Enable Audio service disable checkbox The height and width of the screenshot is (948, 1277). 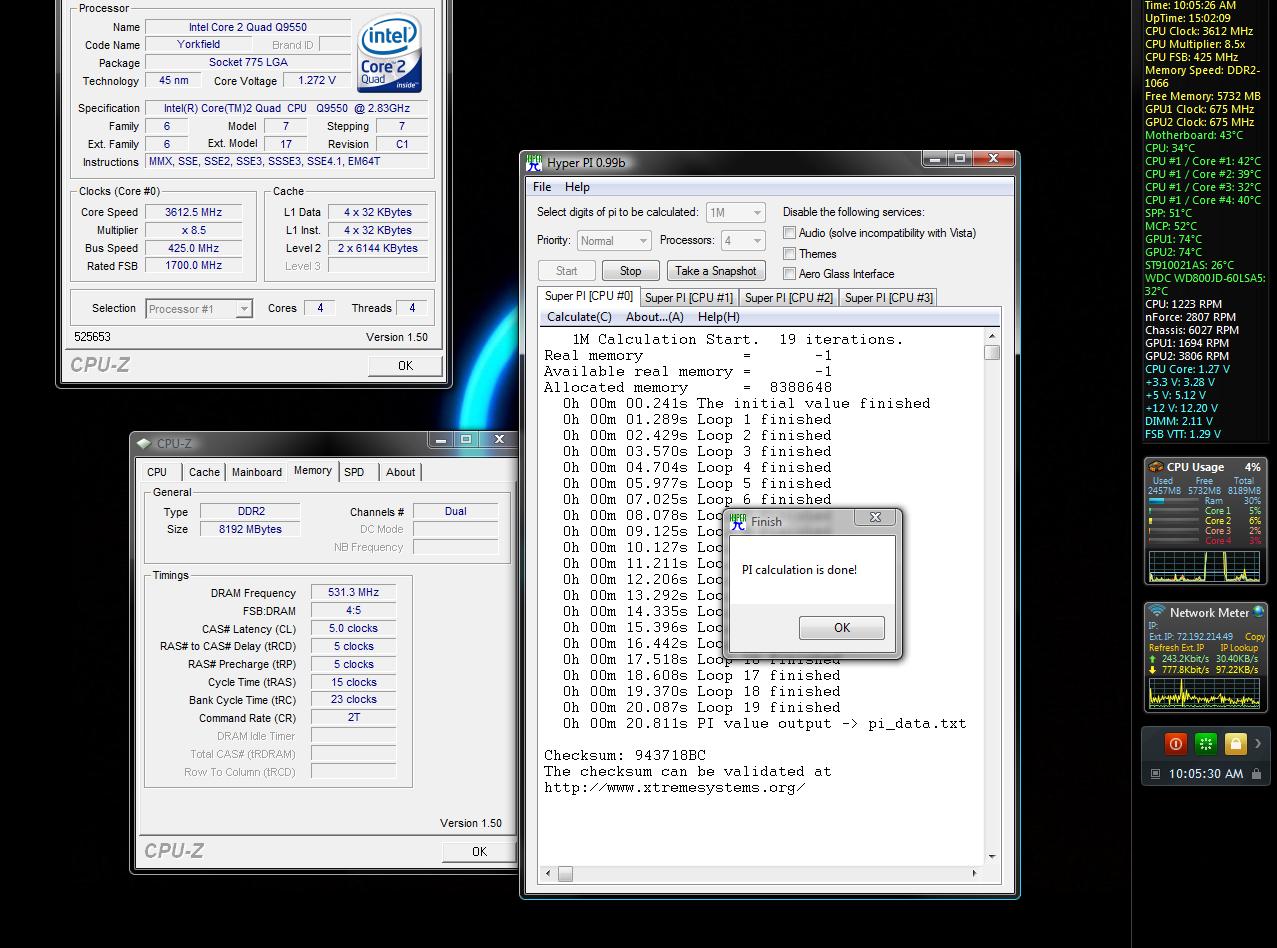click(789, 233)
